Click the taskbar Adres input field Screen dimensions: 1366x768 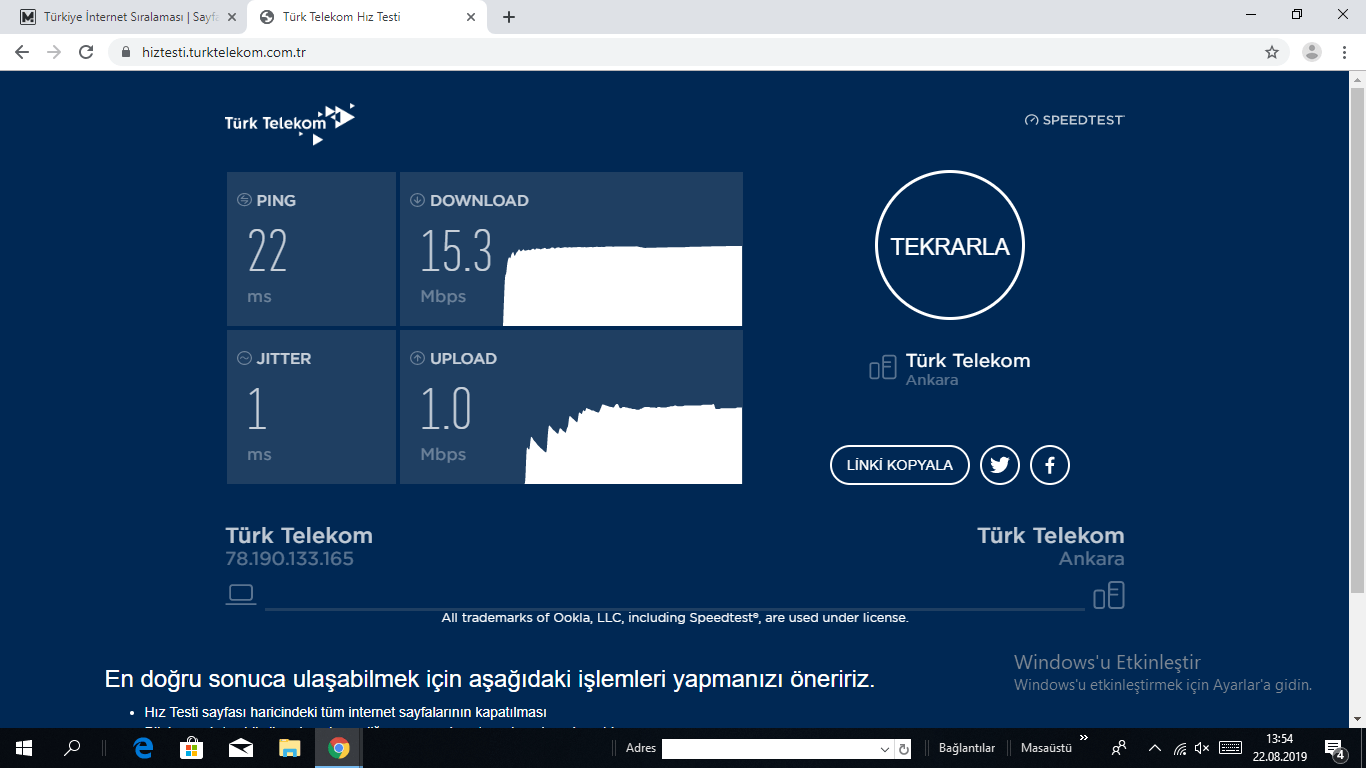(x=769, y=749)
